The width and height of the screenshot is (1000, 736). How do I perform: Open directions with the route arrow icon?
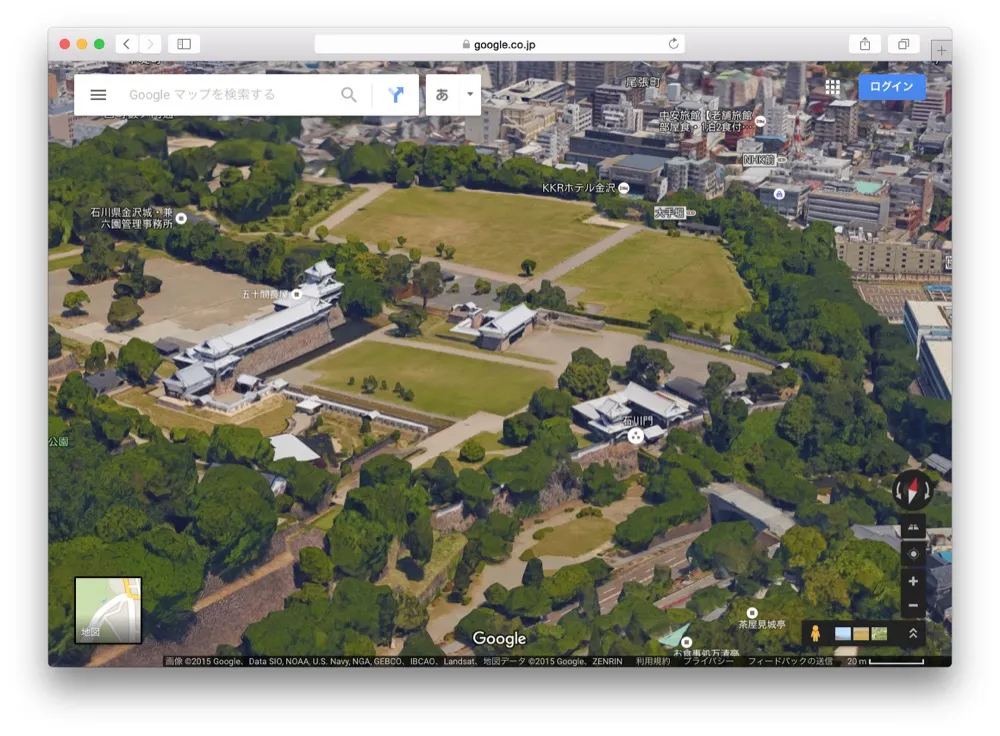pos(396,94)
